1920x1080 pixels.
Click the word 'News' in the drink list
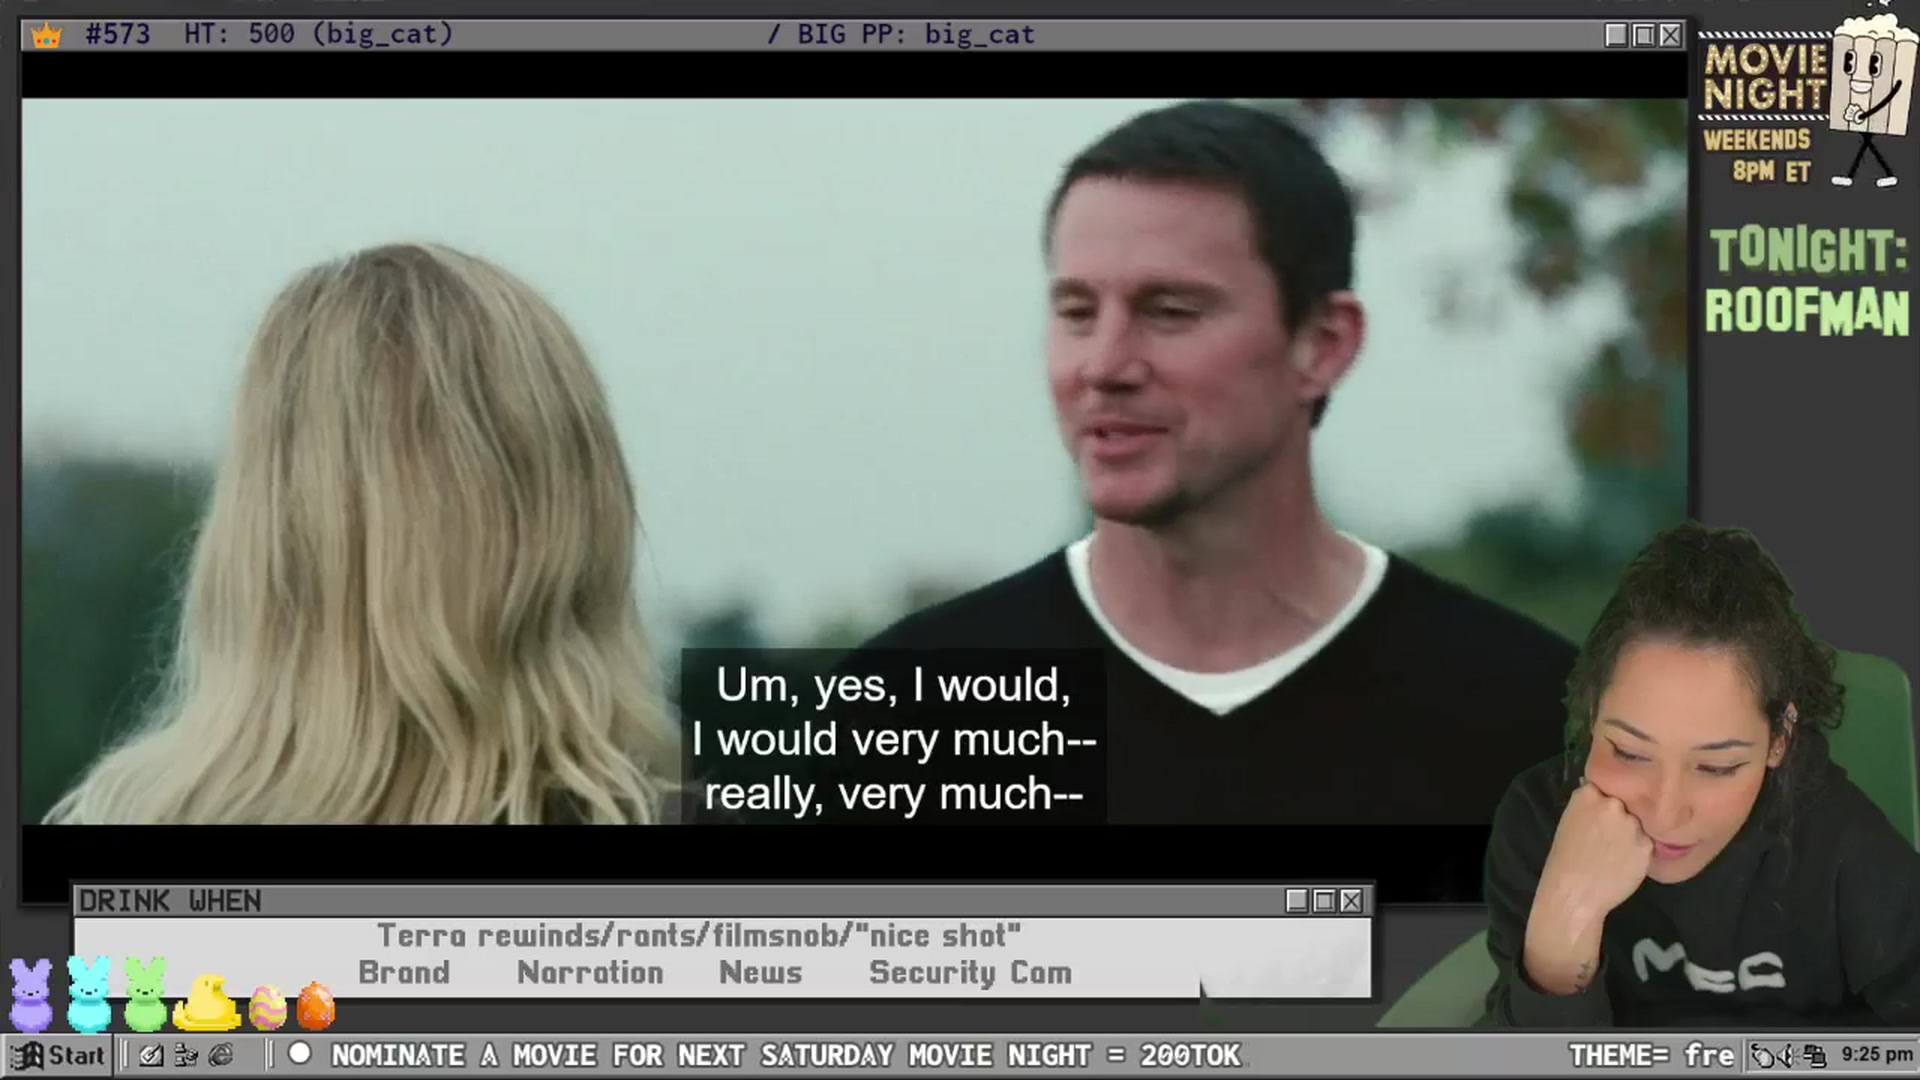click(x=760, y=973)
